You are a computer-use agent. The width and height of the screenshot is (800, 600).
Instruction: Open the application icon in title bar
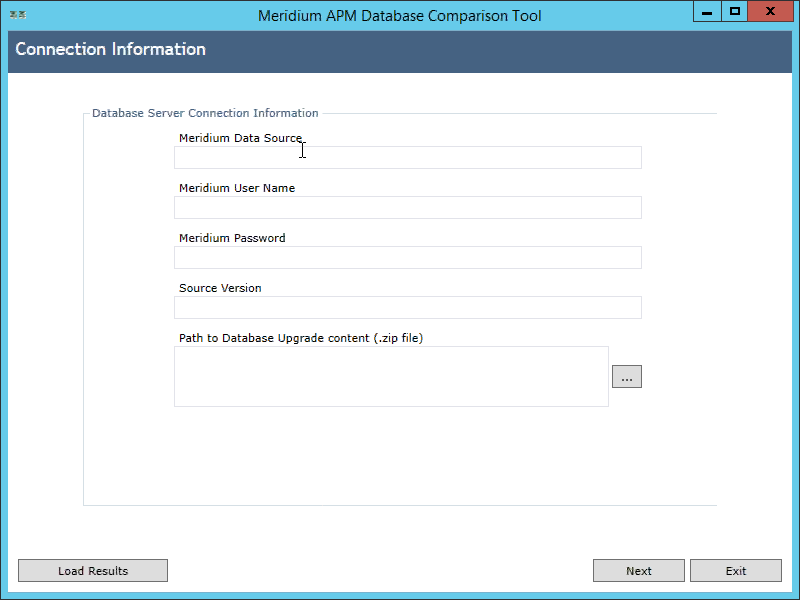(18, 15)
